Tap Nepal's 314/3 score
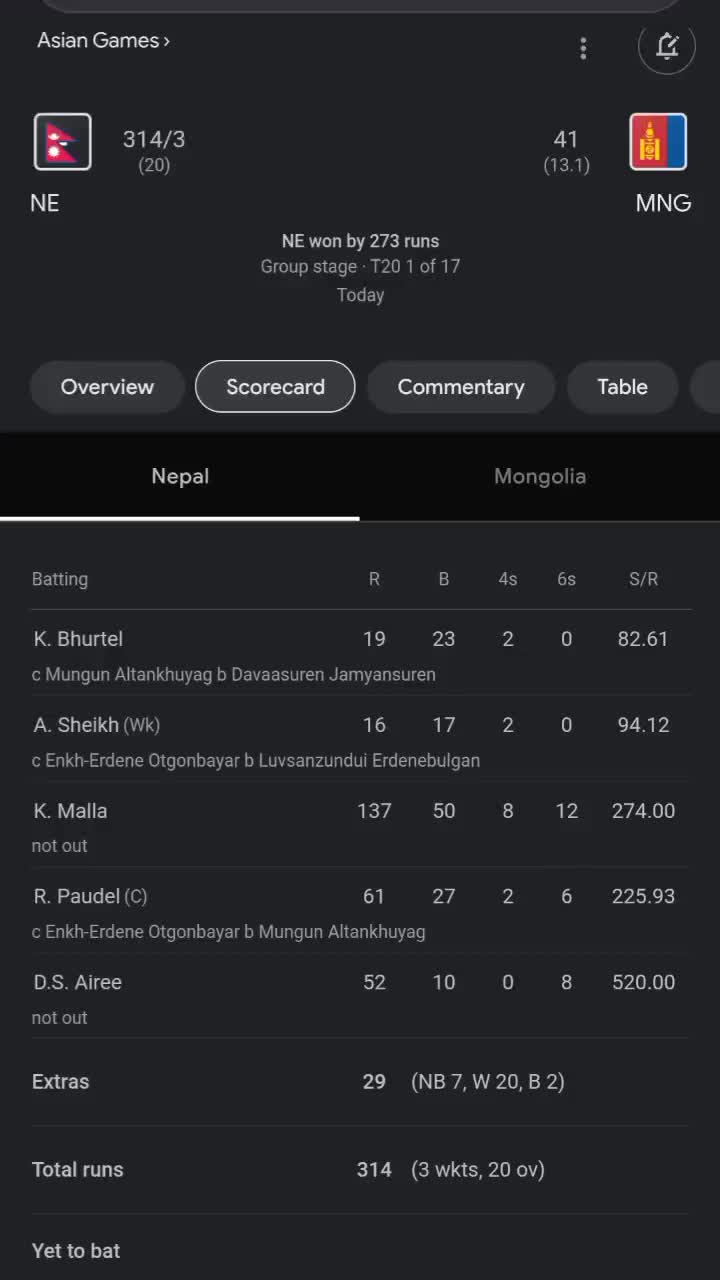 [154, 140]
